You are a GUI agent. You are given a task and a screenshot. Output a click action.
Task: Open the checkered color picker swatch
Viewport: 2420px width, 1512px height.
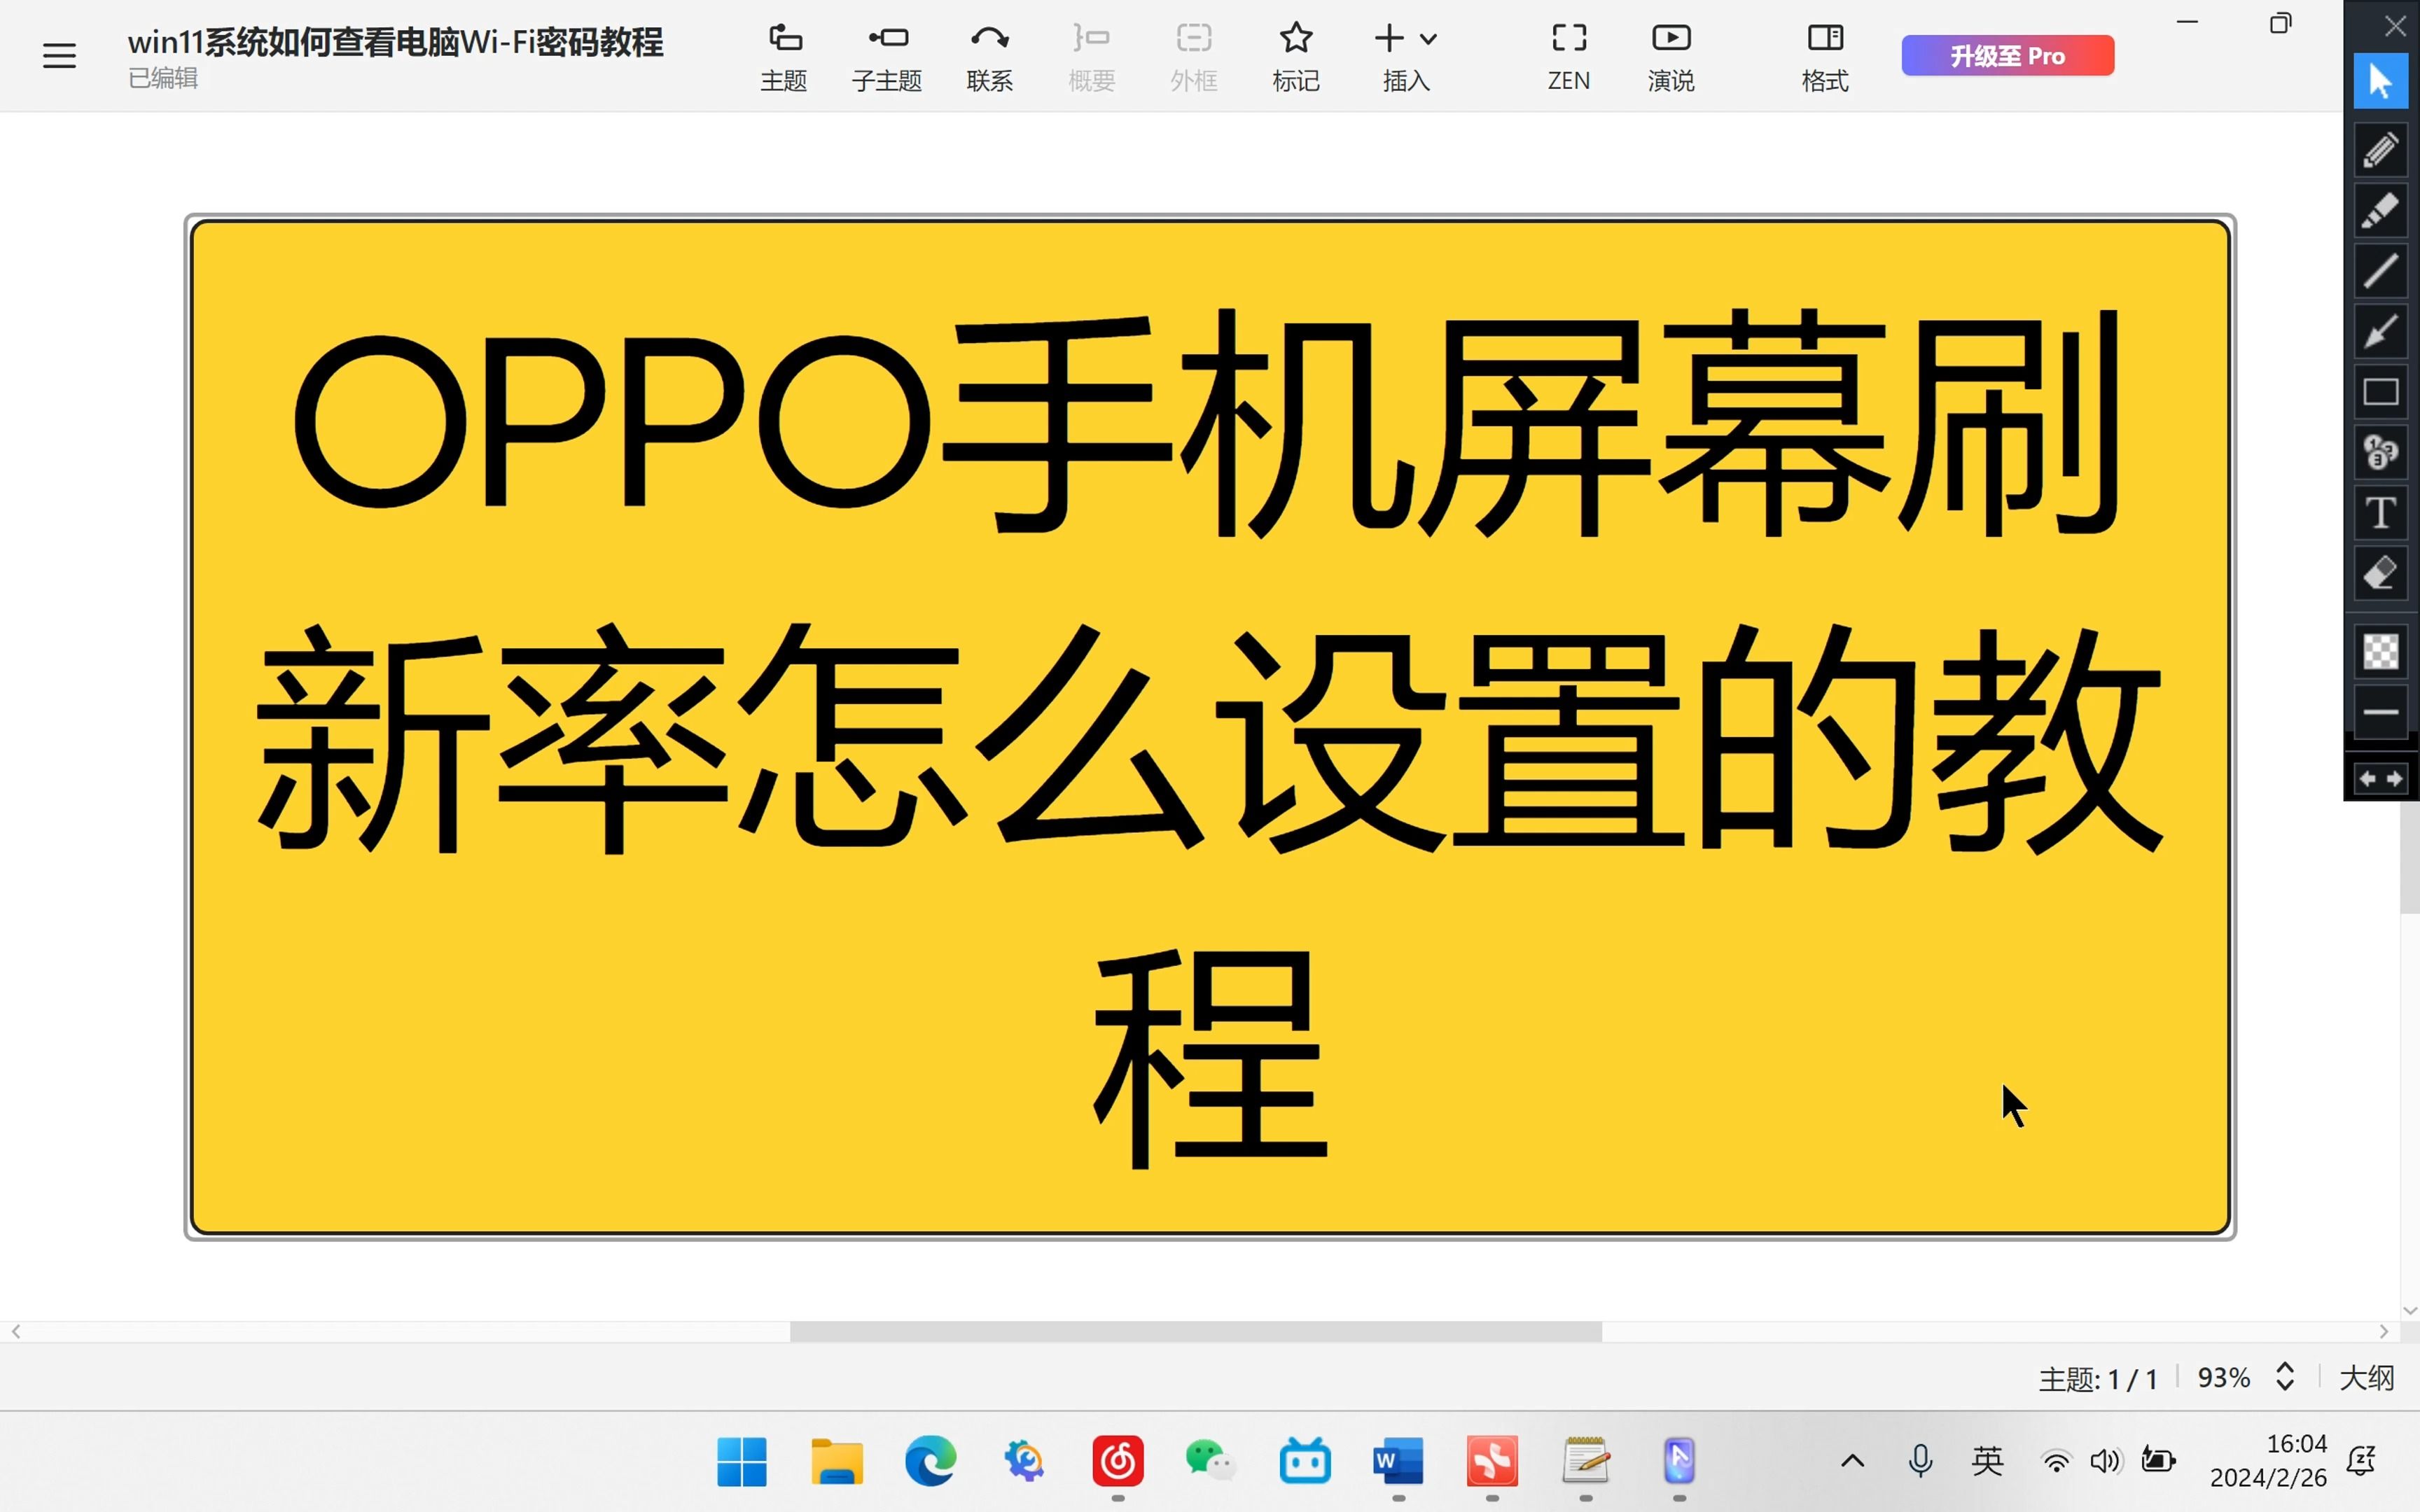[x=2380, y=652]
